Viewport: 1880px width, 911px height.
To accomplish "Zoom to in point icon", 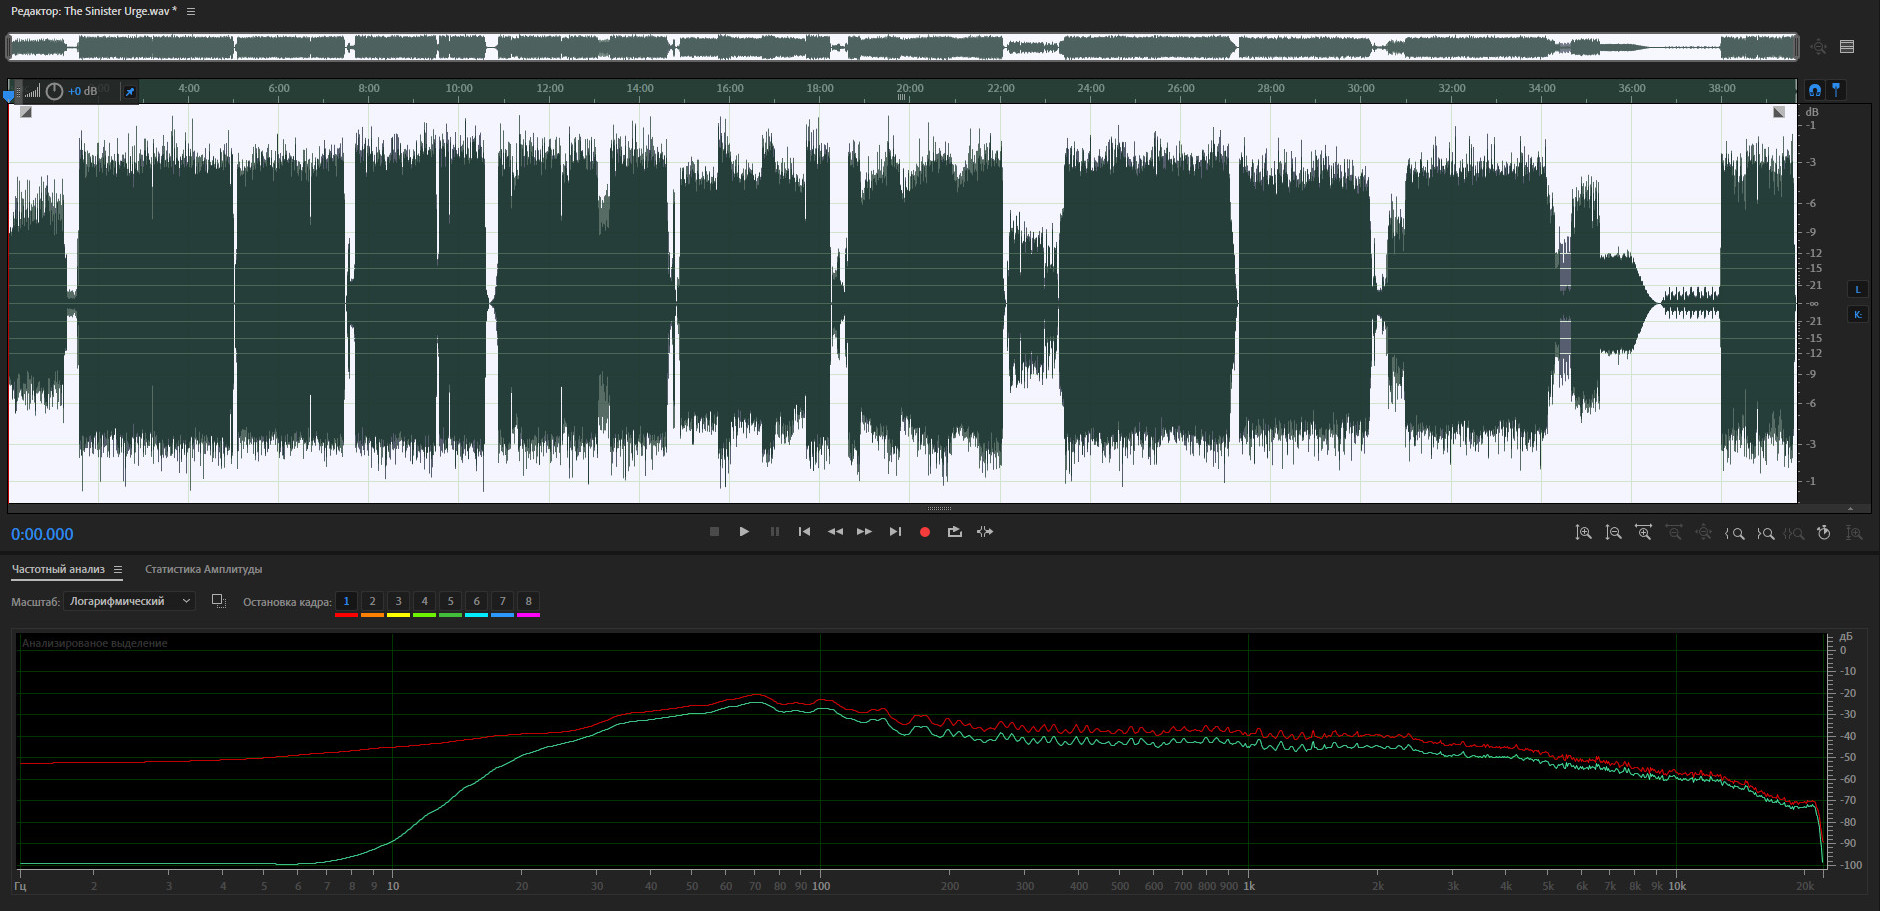I will [1735, 533].
